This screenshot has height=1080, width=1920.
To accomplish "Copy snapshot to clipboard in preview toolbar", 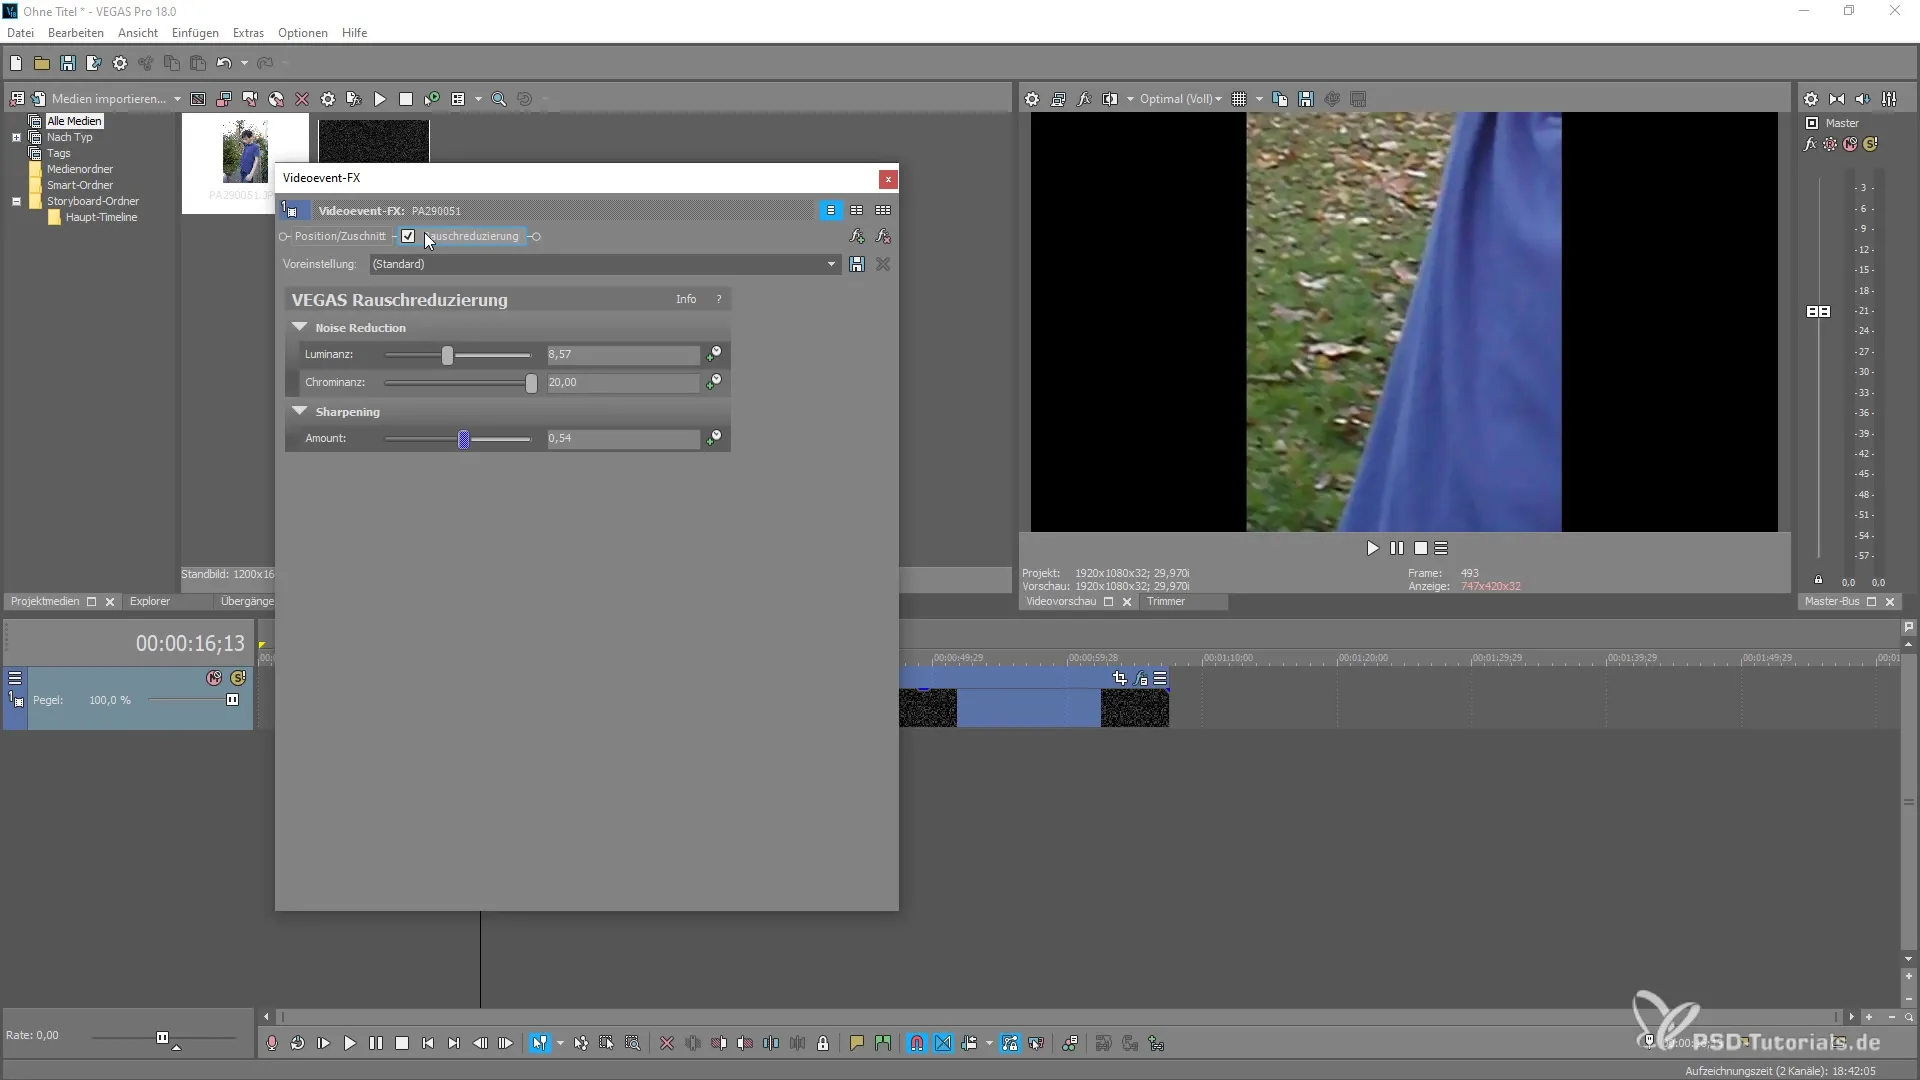I will point(1280,99).
